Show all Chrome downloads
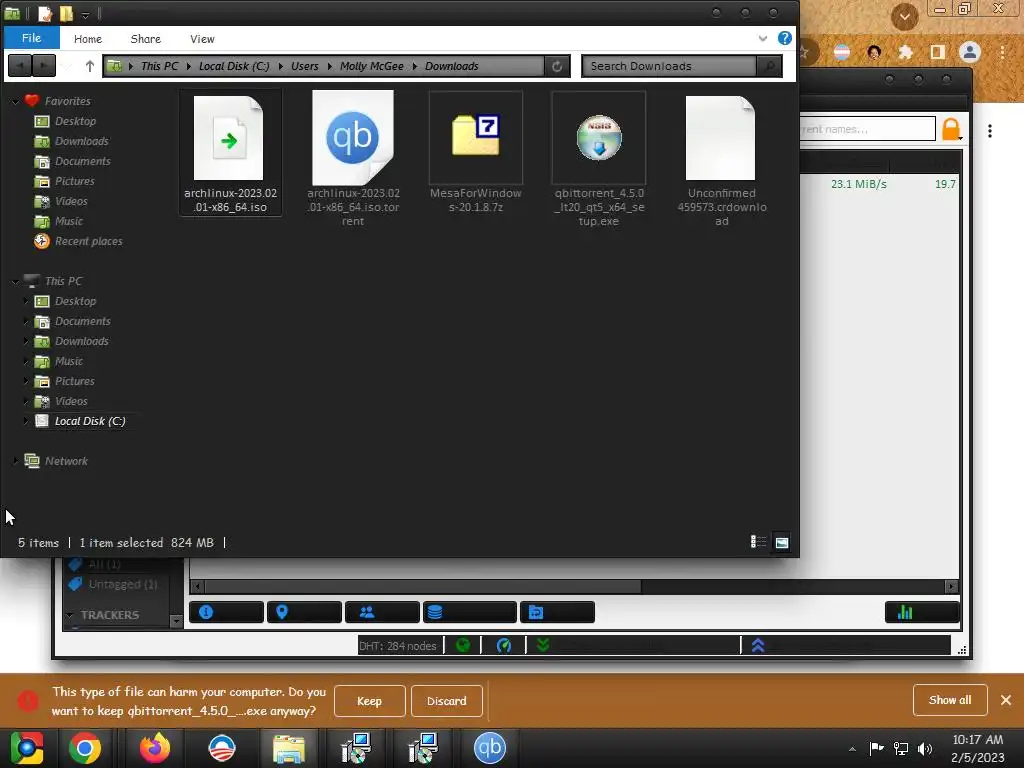 pyautogui.click(x=950, y=700)
